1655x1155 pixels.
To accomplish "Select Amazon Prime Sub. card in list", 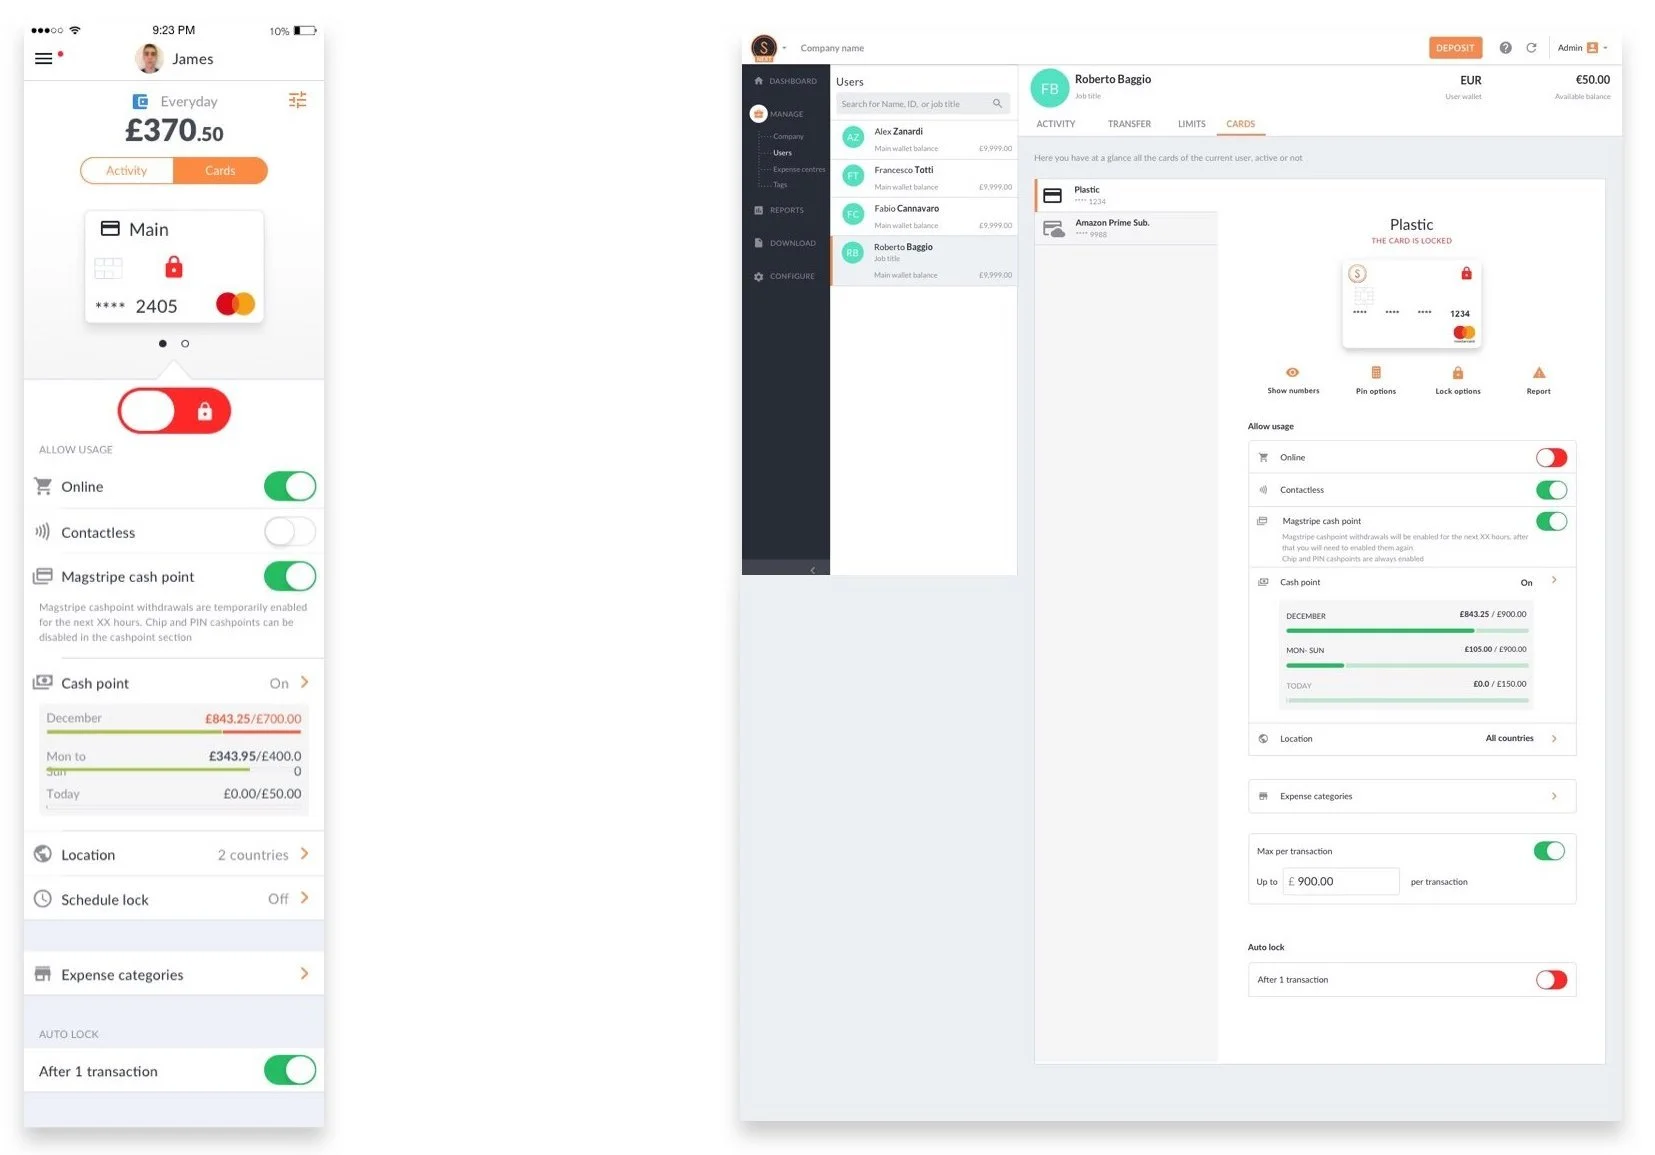I will [1126, 229].
